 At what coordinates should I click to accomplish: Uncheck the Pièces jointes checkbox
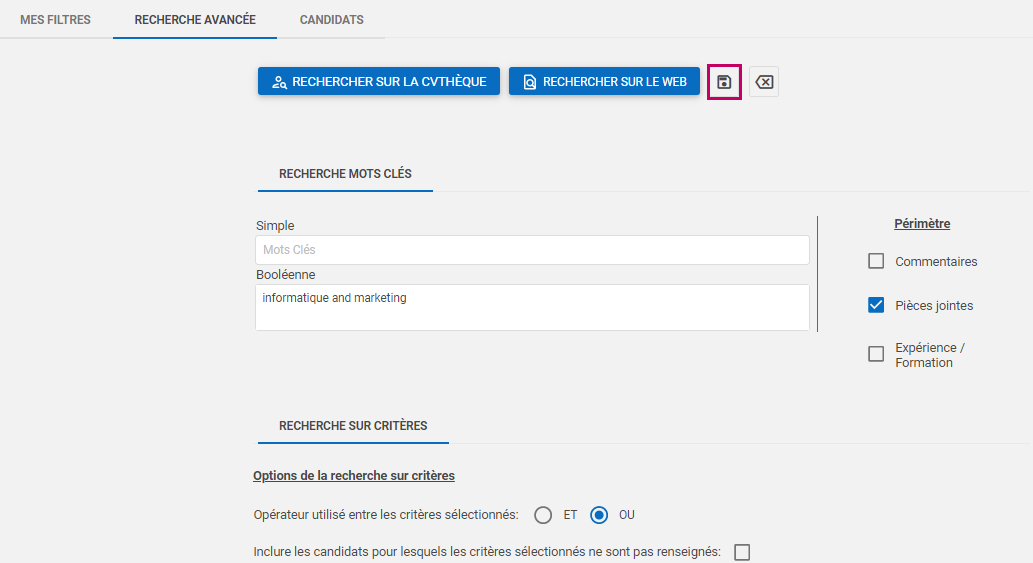click(x=876, y=305)
